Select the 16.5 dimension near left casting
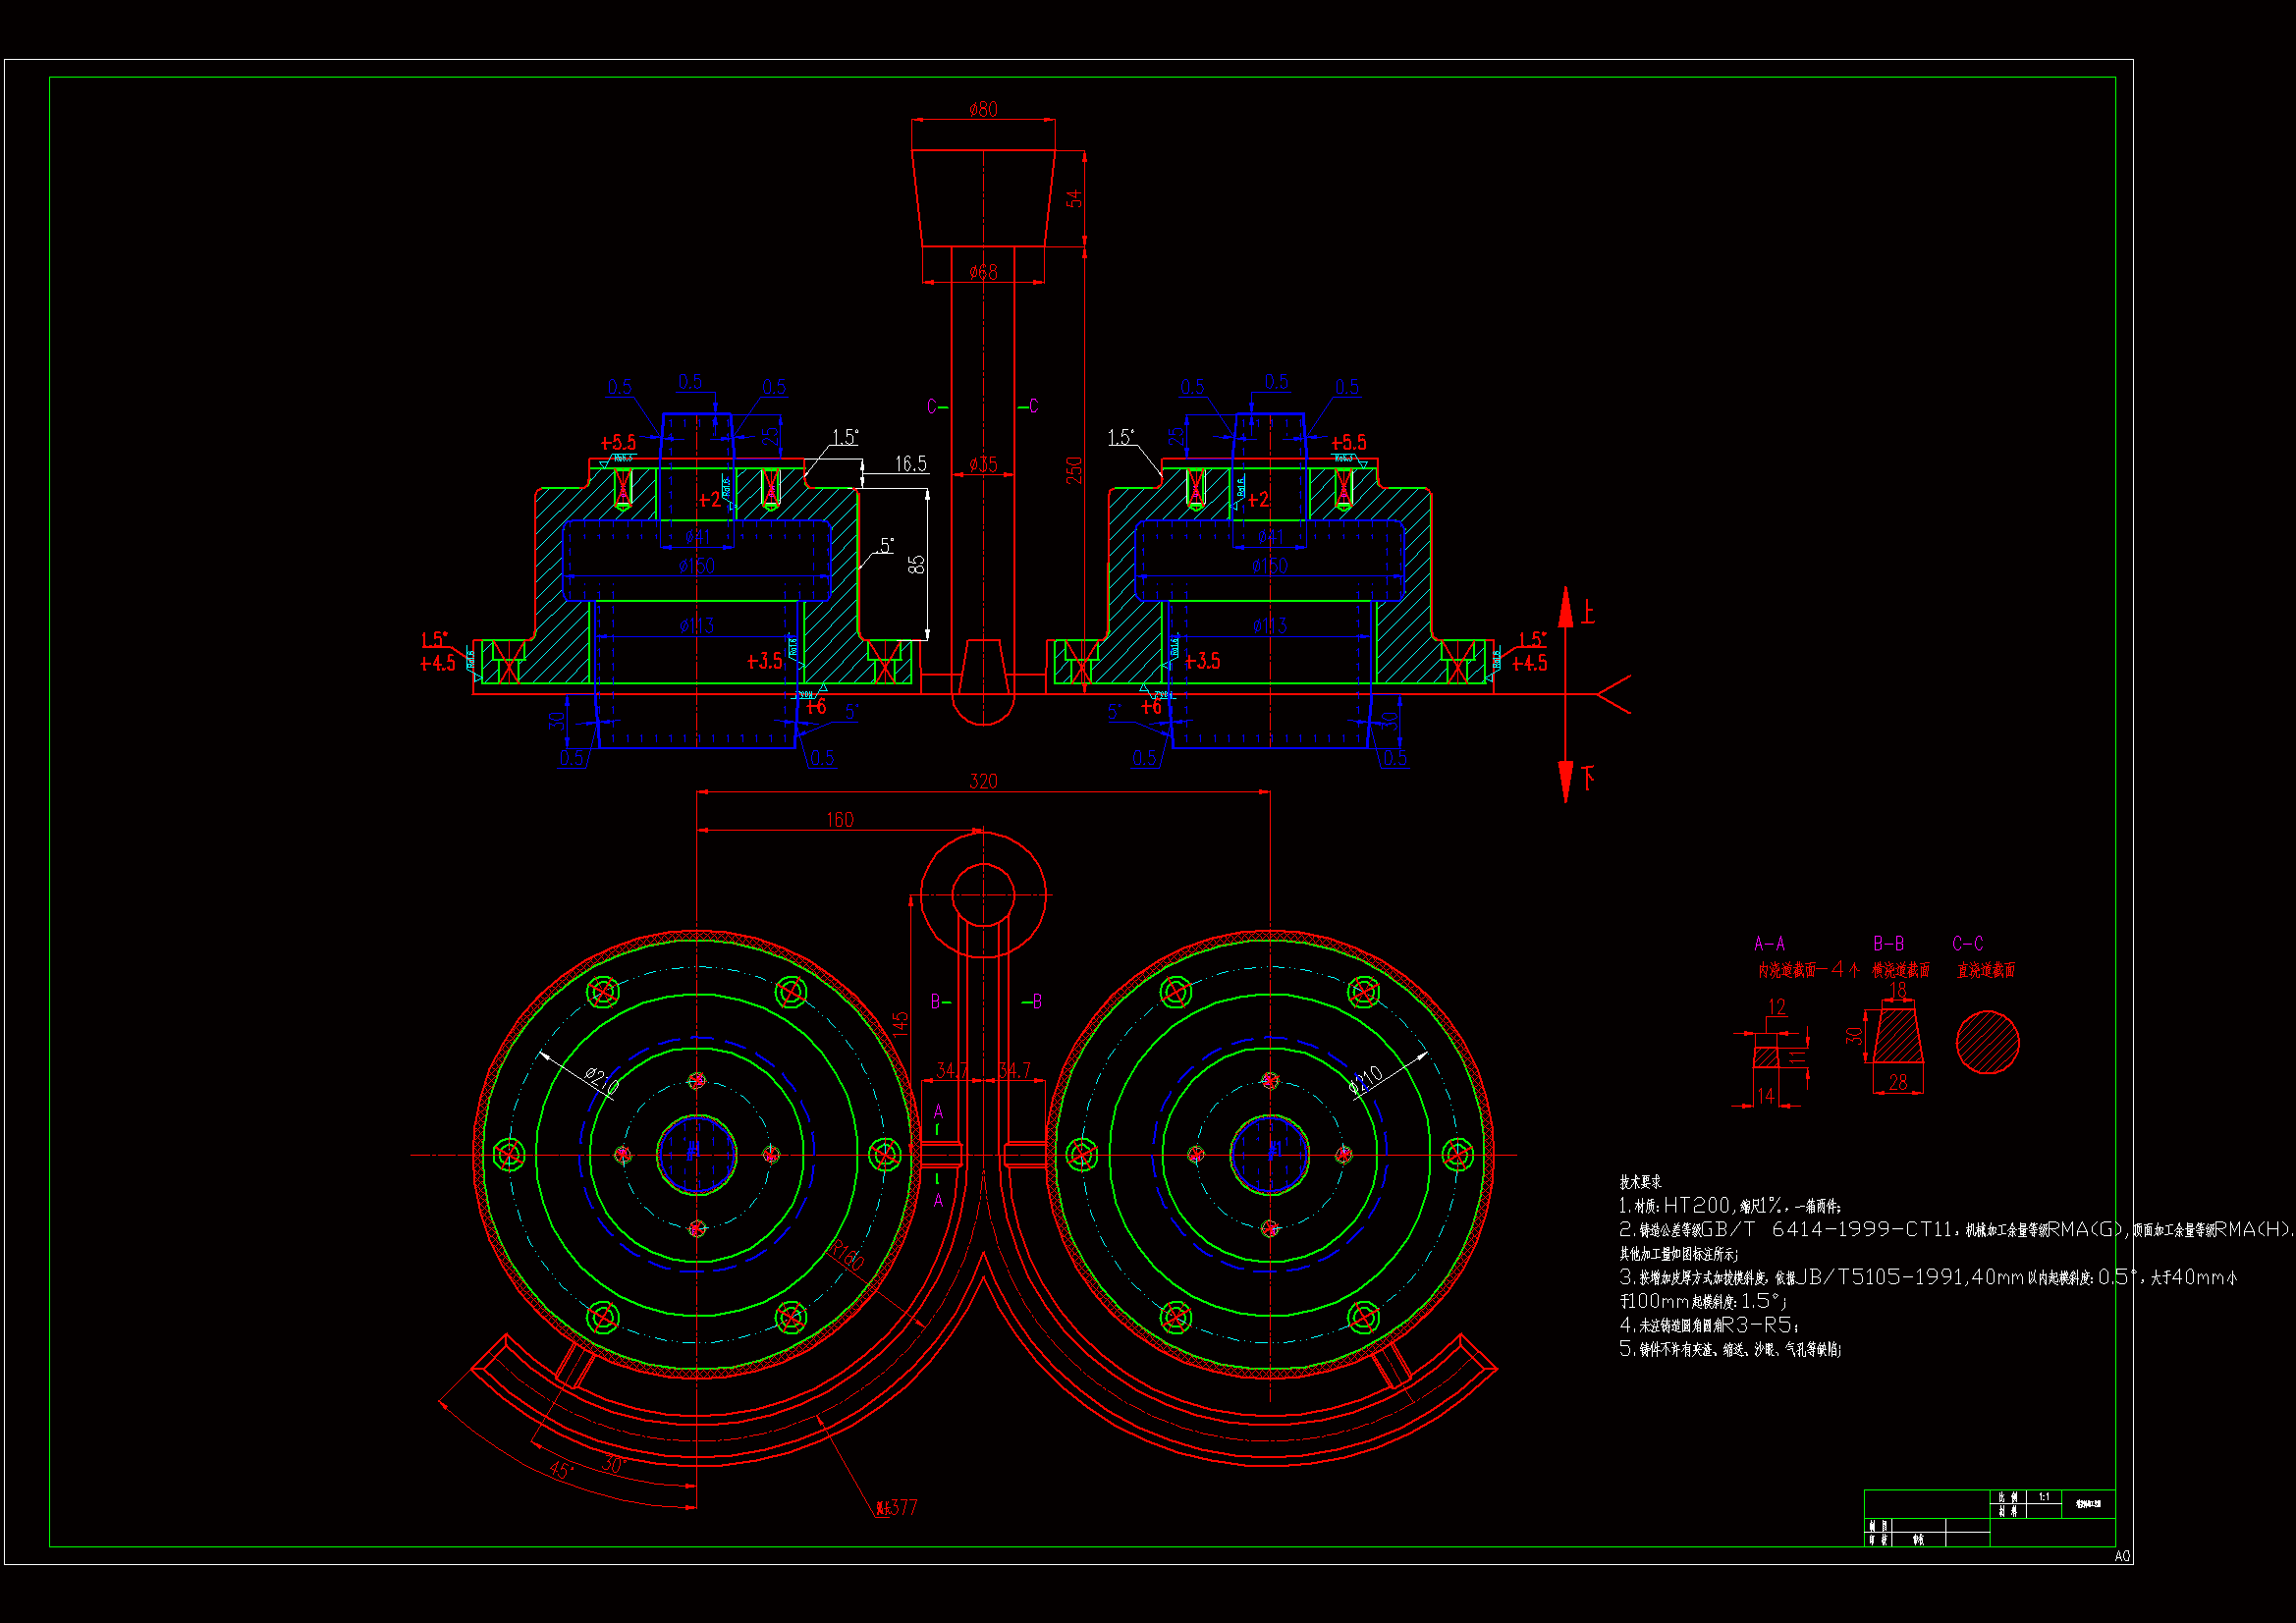This screenshot has width=2296, height=1623. click(x=910, y=464)
